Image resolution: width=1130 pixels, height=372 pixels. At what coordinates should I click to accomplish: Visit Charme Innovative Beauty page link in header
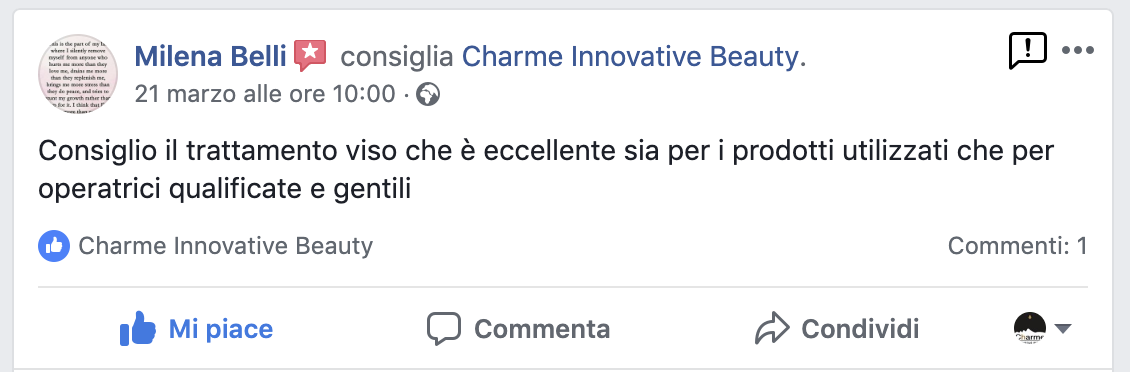point(630,56)
